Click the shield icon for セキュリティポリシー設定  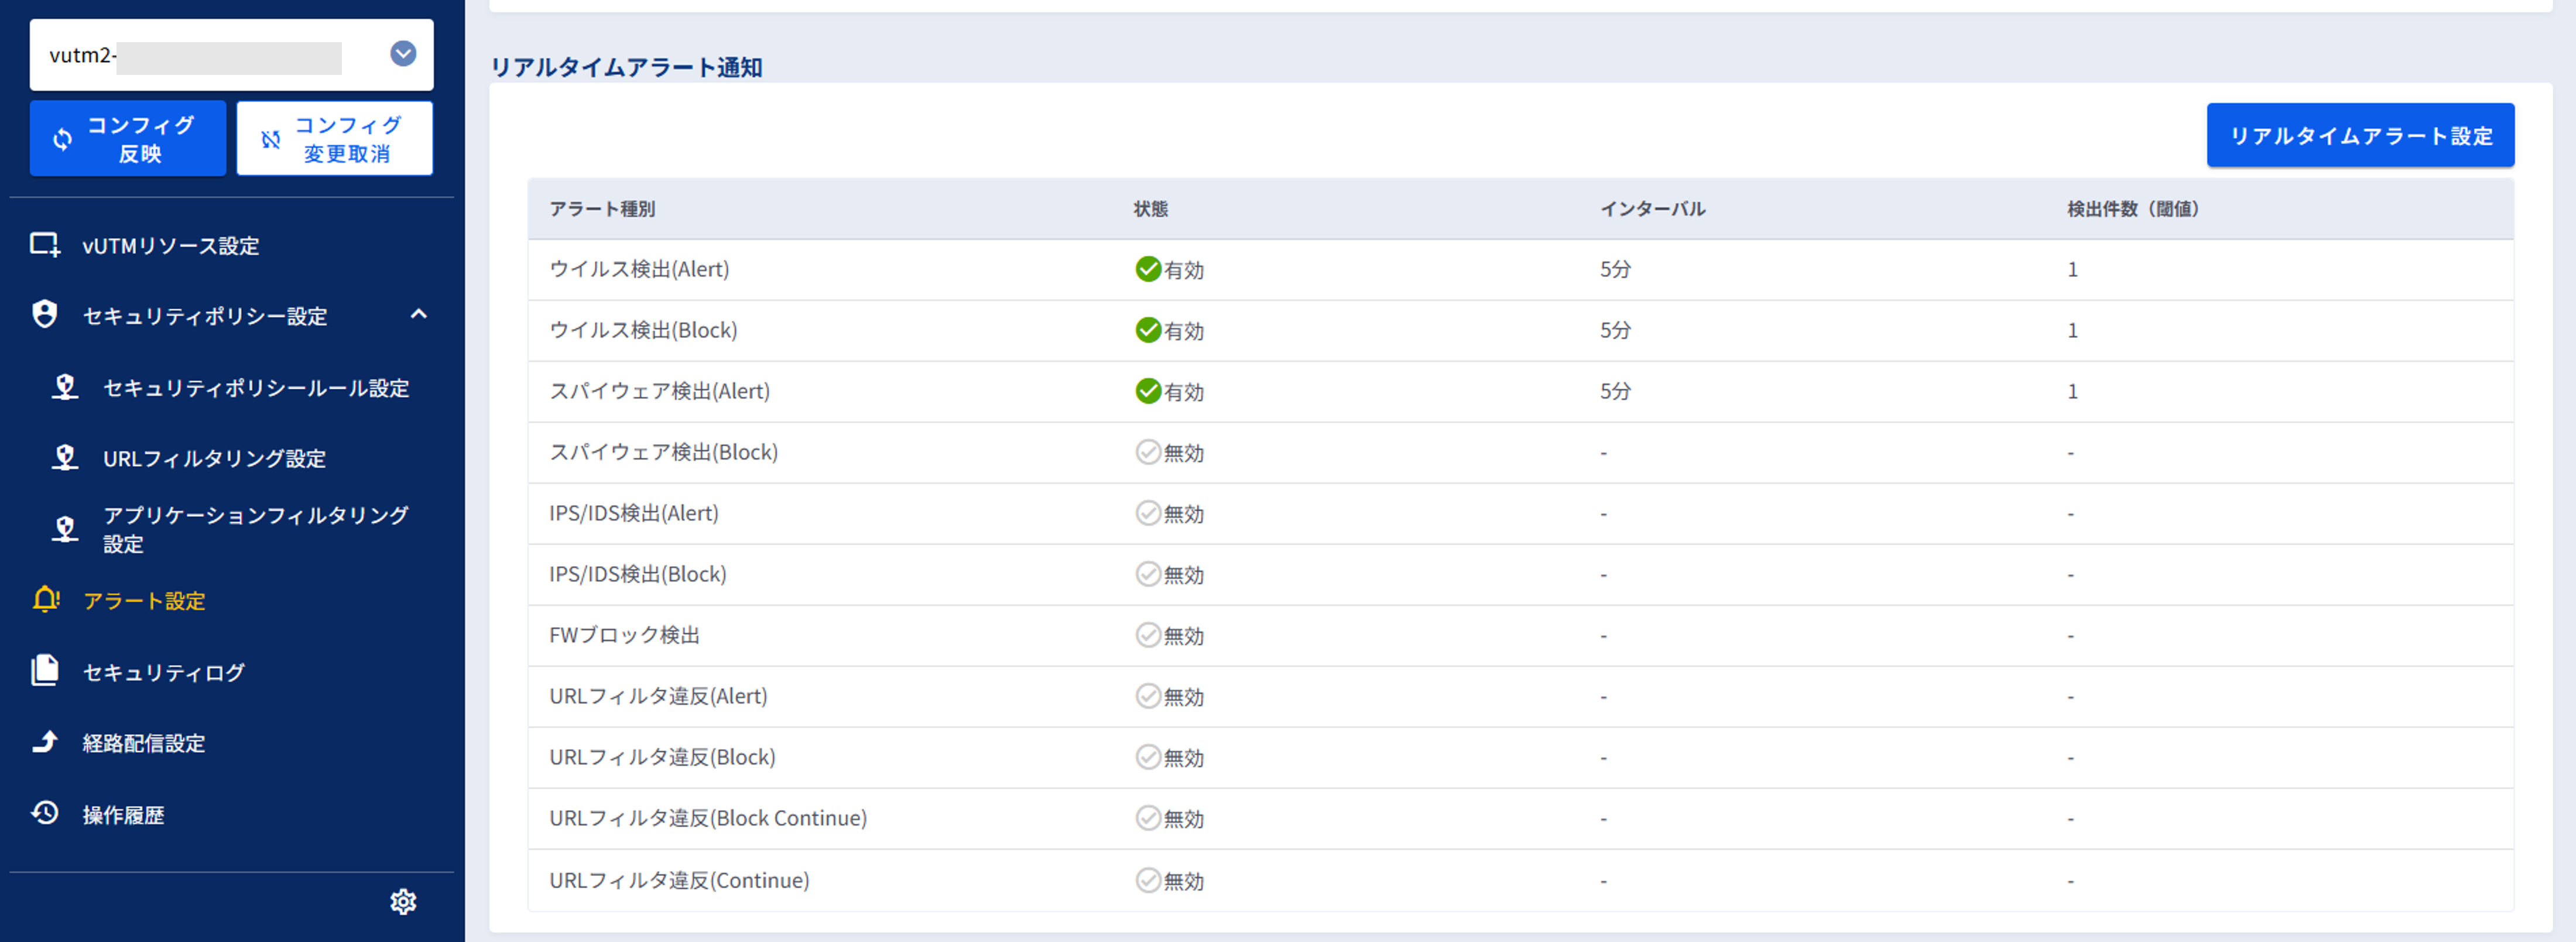45,314
